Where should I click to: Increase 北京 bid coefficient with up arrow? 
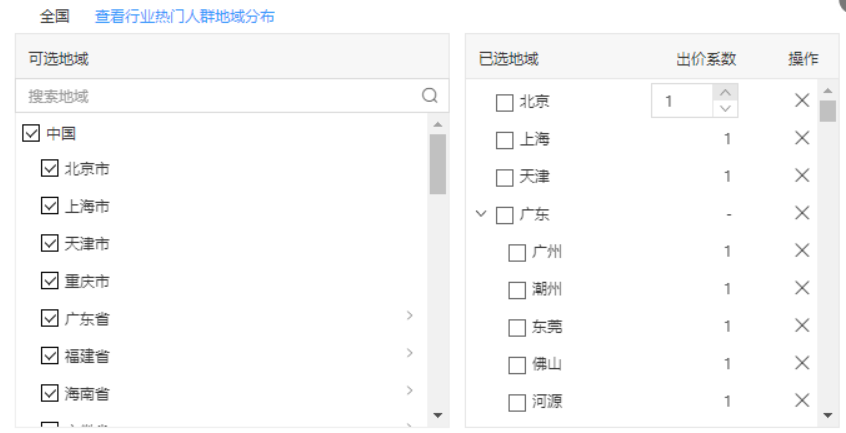click(x=726, y=91)
